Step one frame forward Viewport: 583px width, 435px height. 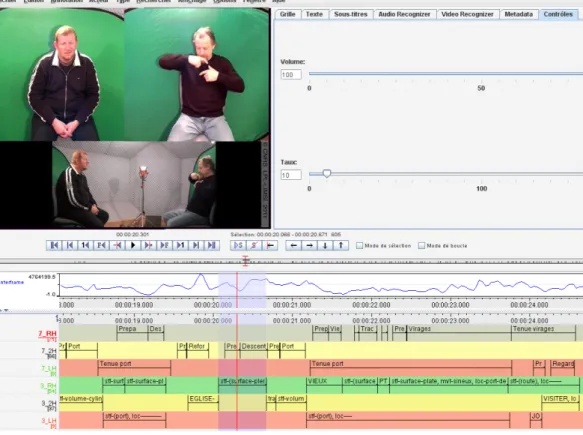tap(164, 245)
